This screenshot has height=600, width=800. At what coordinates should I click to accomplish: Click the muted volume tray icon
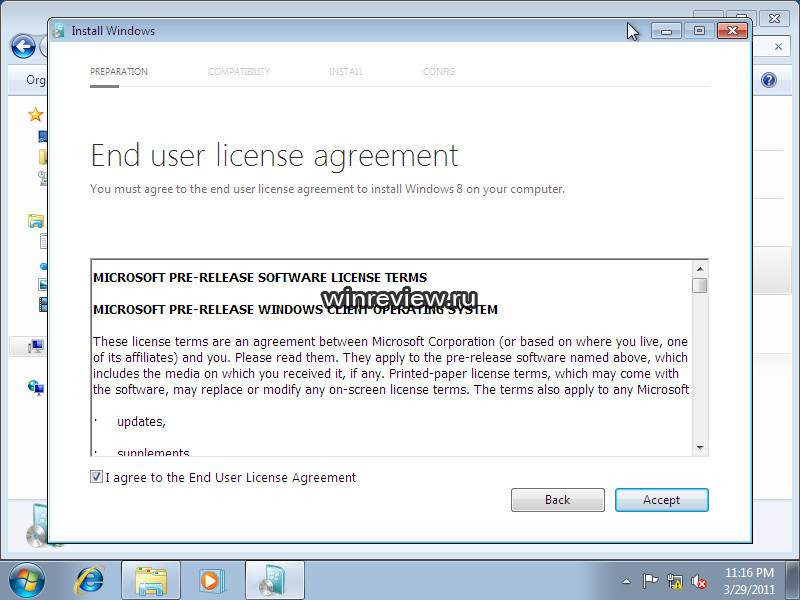click(x=699, y=581)
